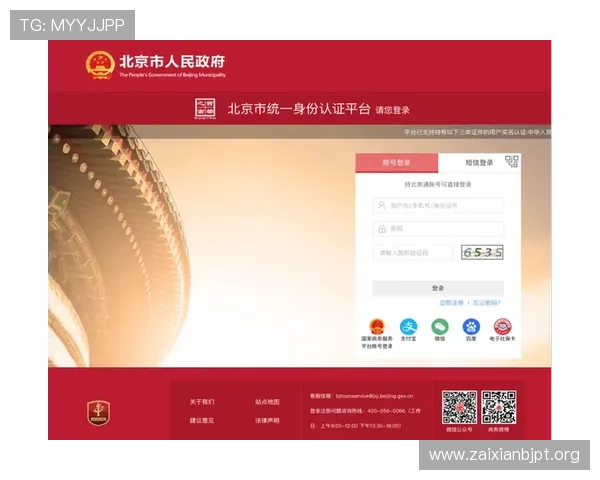The image size is (600, 480).
Task: Click the 北京通 seal logo beside platform title
Action: click(x=205, y=108)
